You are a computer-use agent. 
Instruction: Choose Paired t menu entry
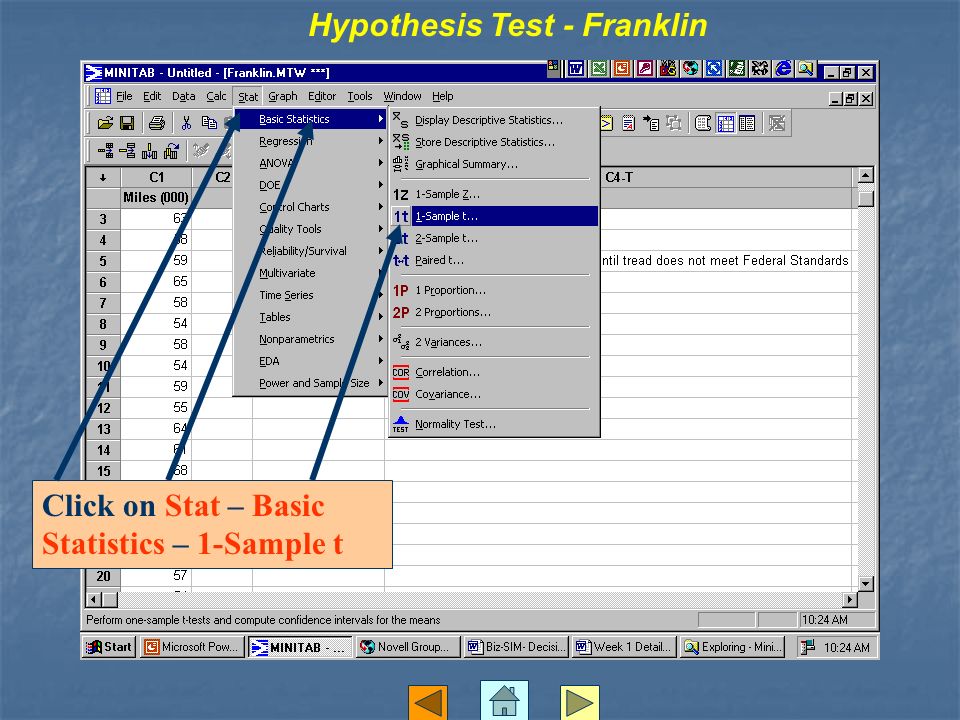[x=494, y=260]
